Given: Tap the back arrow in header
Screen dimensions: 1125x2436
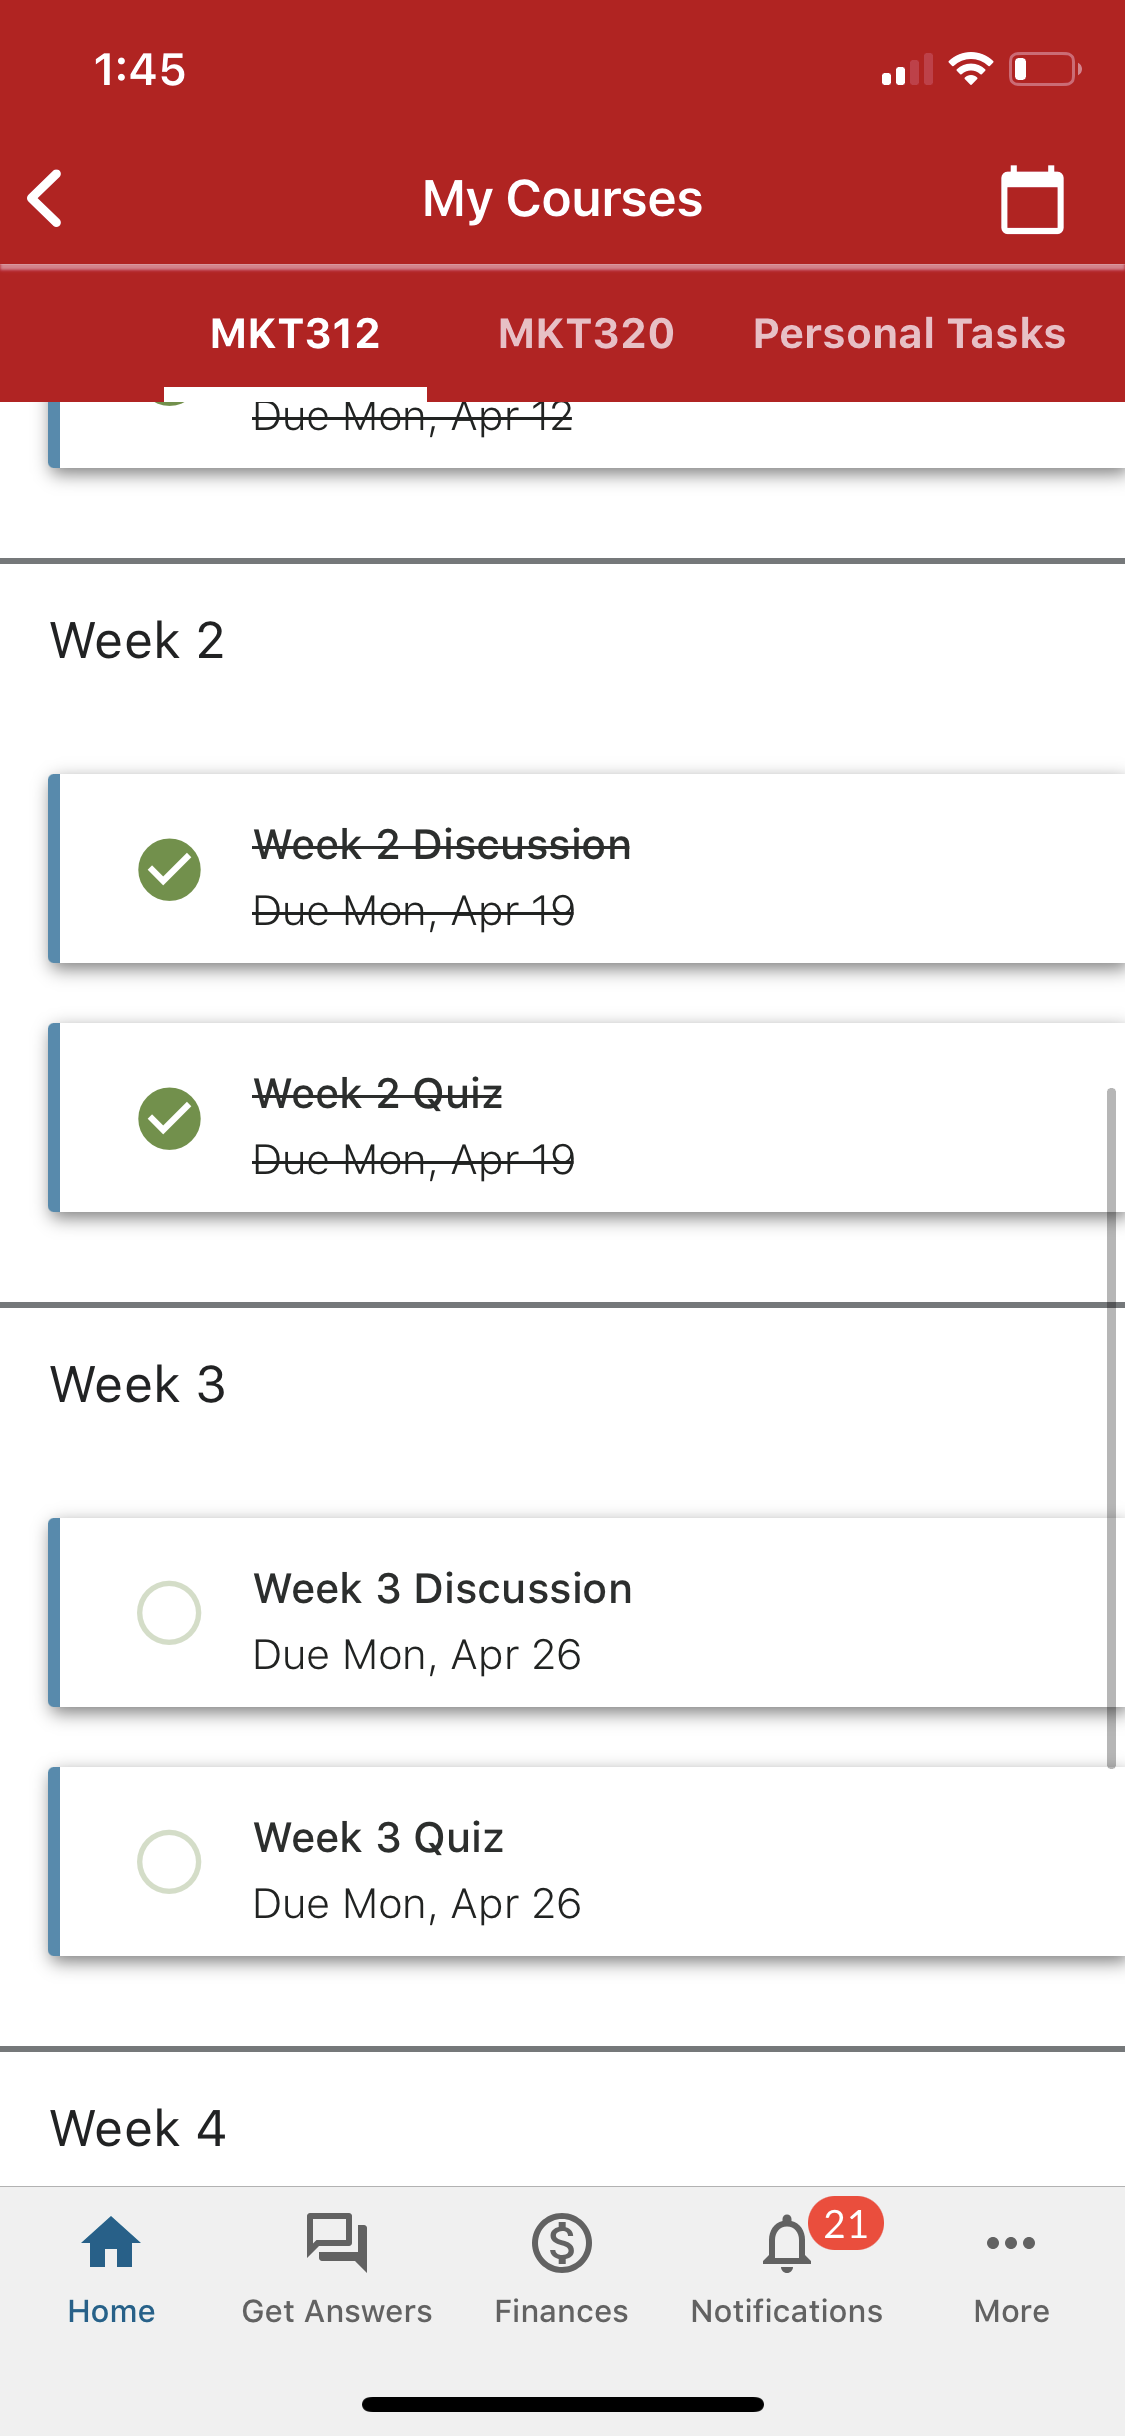Looking at the screenshot, I should click(45, 198).
